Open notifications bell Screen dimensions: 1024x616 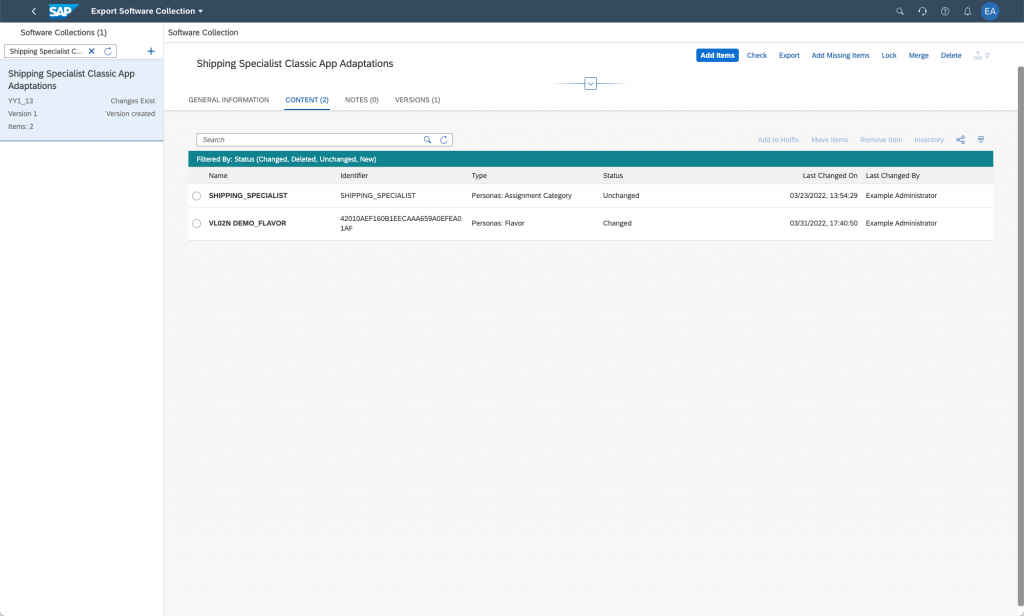coord(967,11)
